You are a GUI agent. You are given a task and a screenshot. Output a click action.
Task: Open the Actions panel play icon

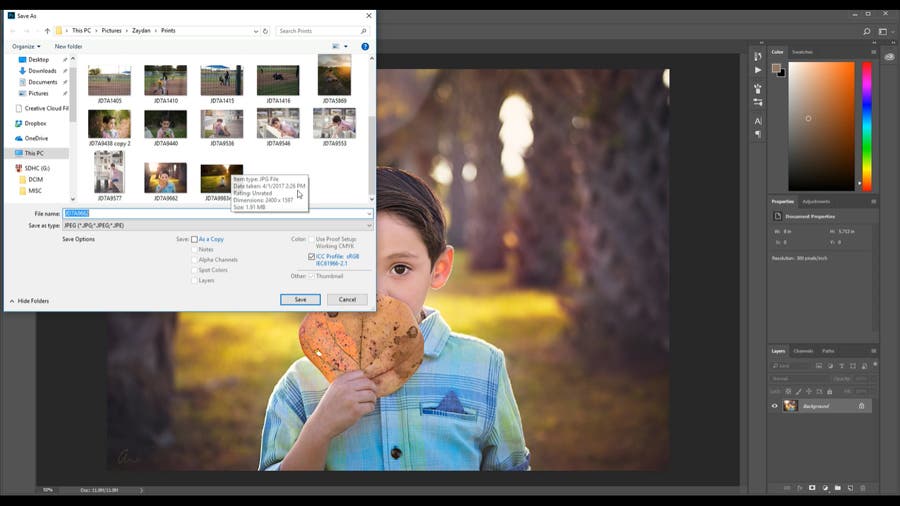[758, 70]
